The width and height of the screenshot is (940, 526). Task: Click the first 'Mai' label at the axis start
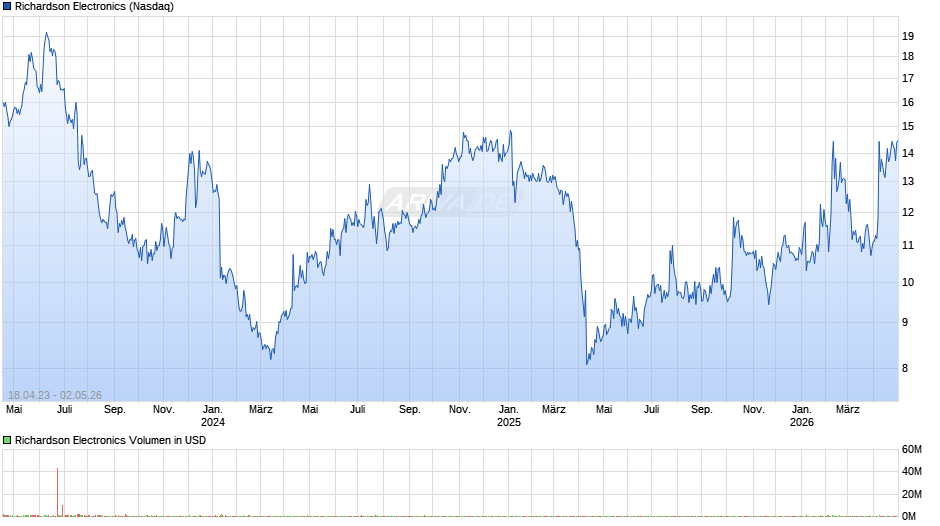click(x=14, y=410)
